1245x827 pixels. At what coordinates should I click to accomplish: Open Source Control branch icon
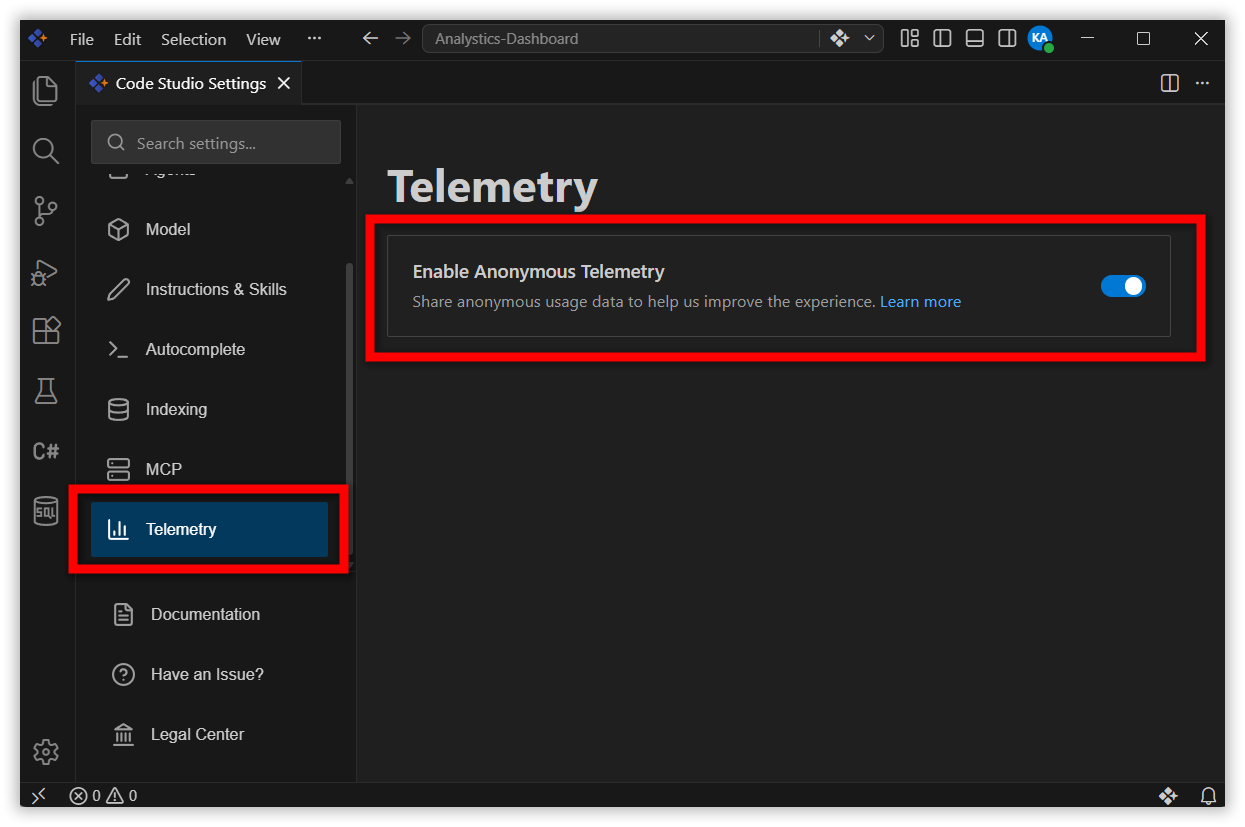coord(46,211)
